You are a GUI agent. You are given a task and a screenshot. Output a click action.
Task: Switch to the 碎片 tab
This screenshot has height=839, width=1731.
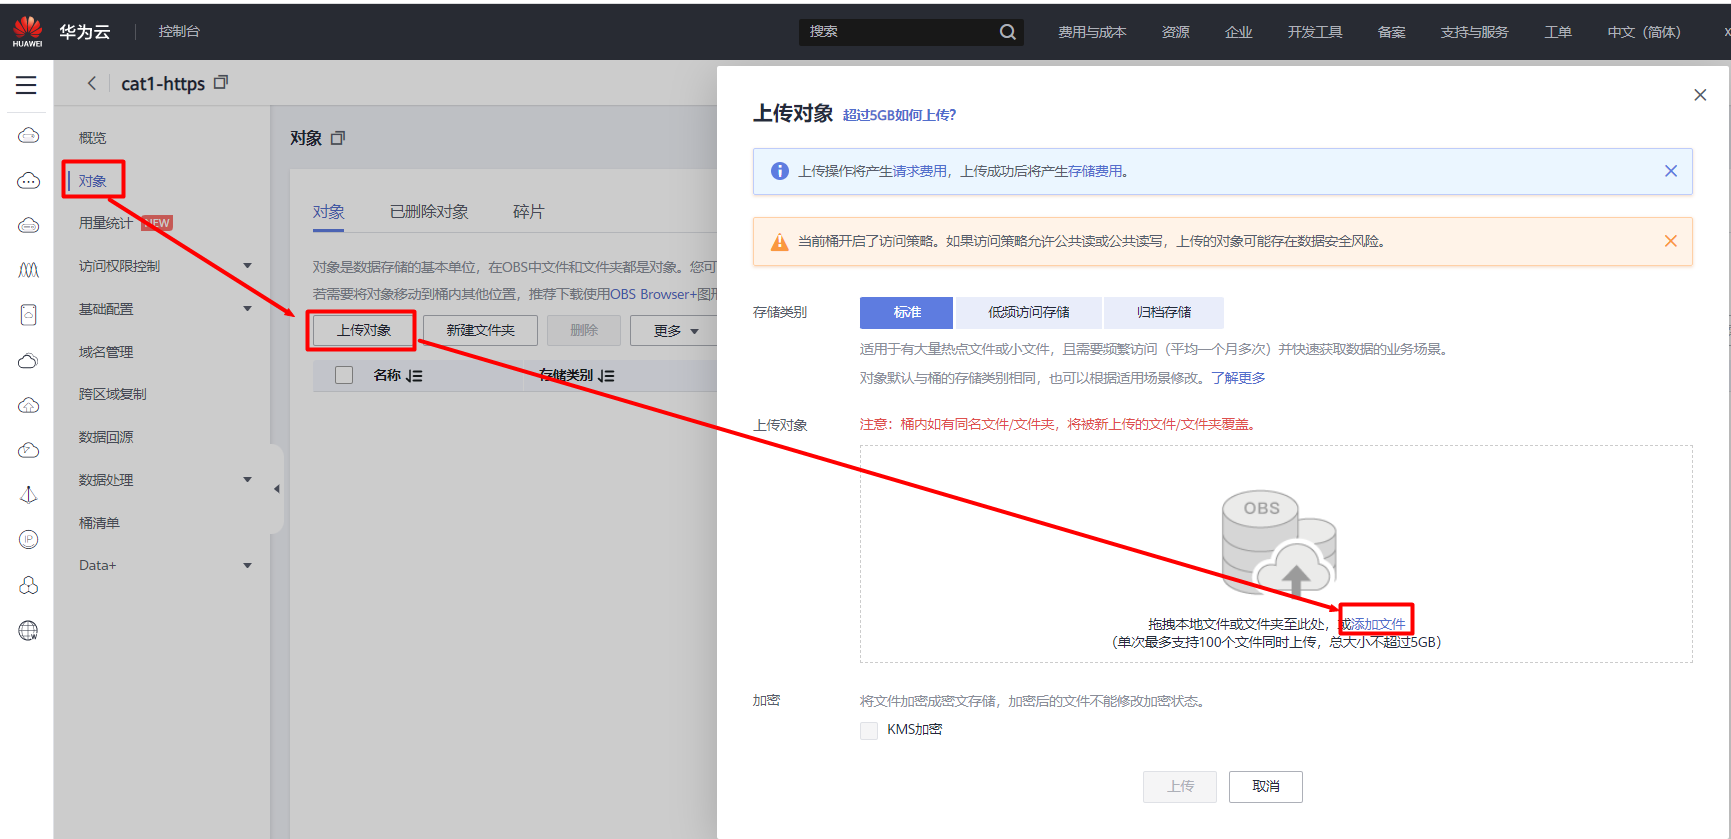pyautogui.click(x=528, y=212)
